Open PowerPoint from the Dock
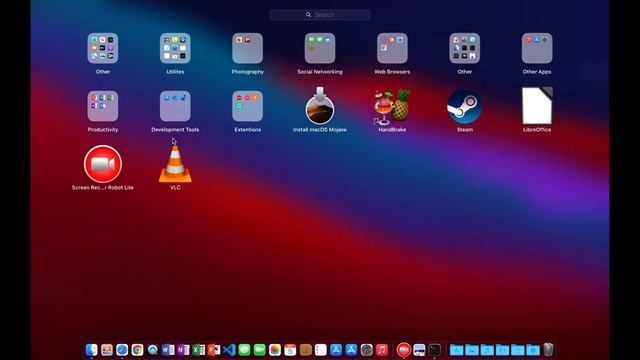The height and width of the screenshot is (360, 640). [213, 350]
